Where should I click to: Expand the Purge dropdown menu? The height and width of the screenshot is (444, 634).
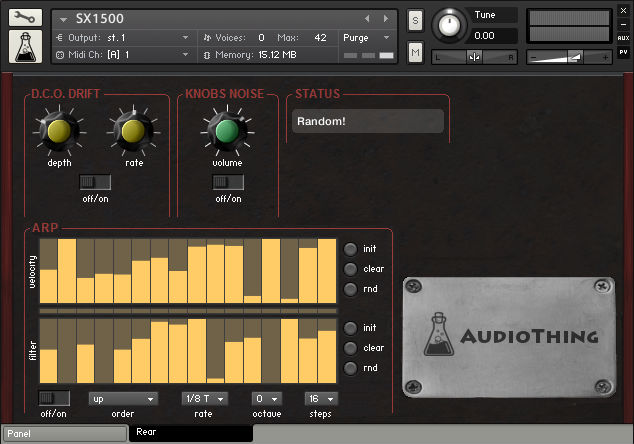pyautogui.click(x=366, y=38)
